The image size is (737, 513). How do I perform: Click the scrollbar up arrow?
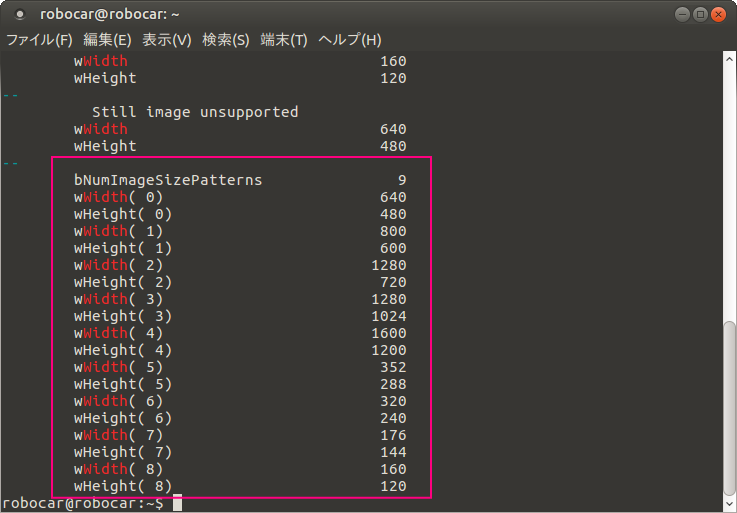(x=729, y=59)
